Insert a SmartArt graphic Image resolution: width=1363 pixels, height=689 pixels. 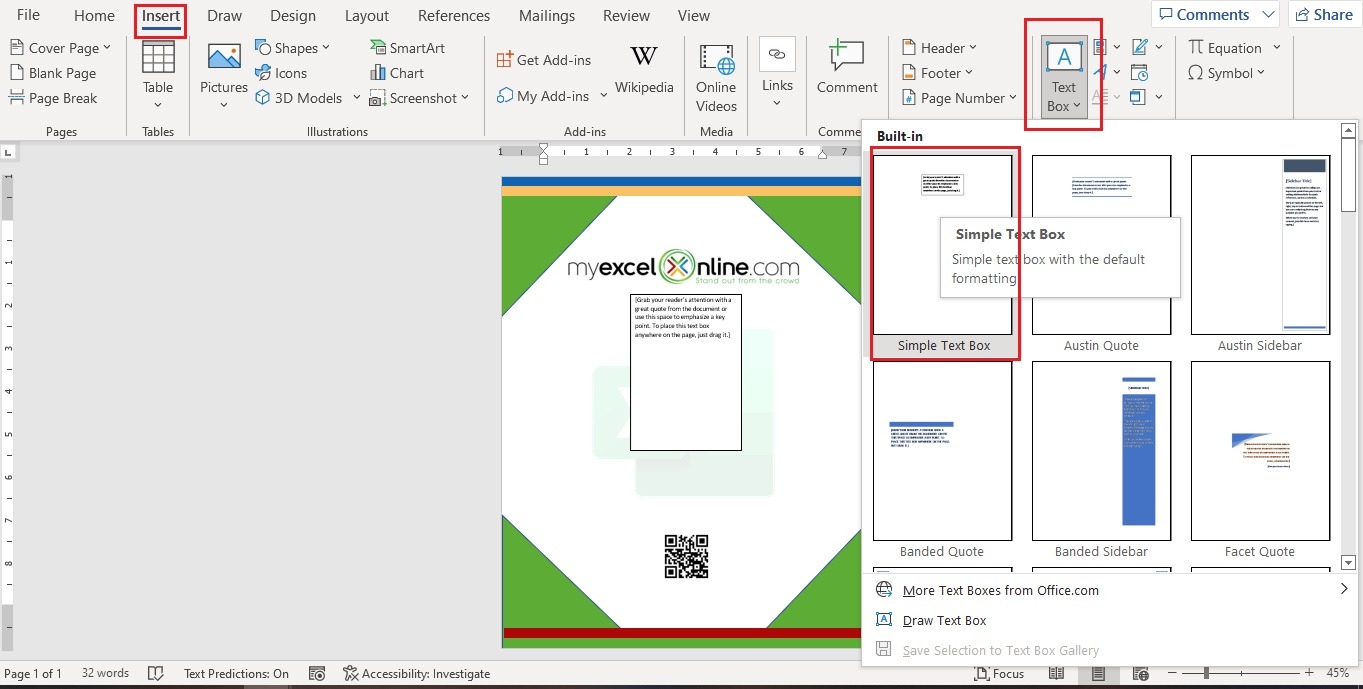point(407,48)
